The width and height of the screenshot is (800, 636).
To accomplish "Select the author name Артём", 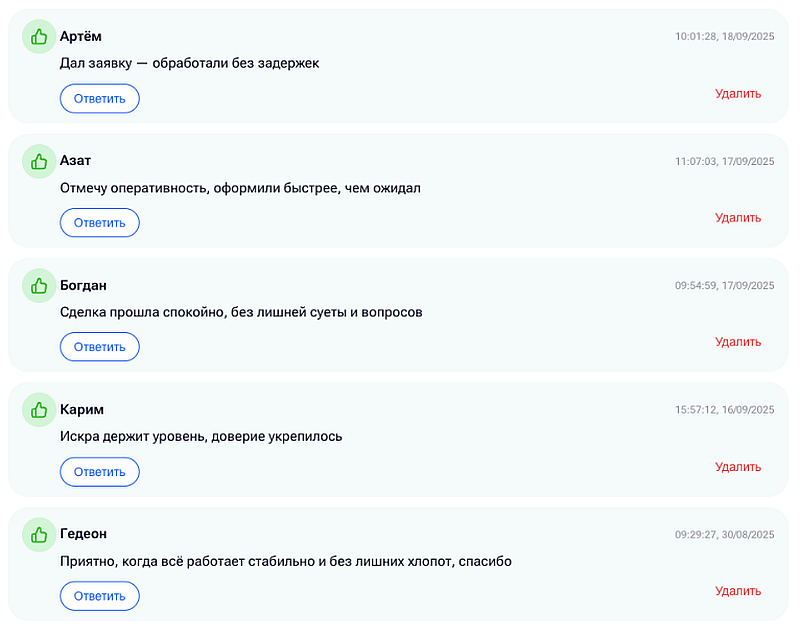I will 81,37.
